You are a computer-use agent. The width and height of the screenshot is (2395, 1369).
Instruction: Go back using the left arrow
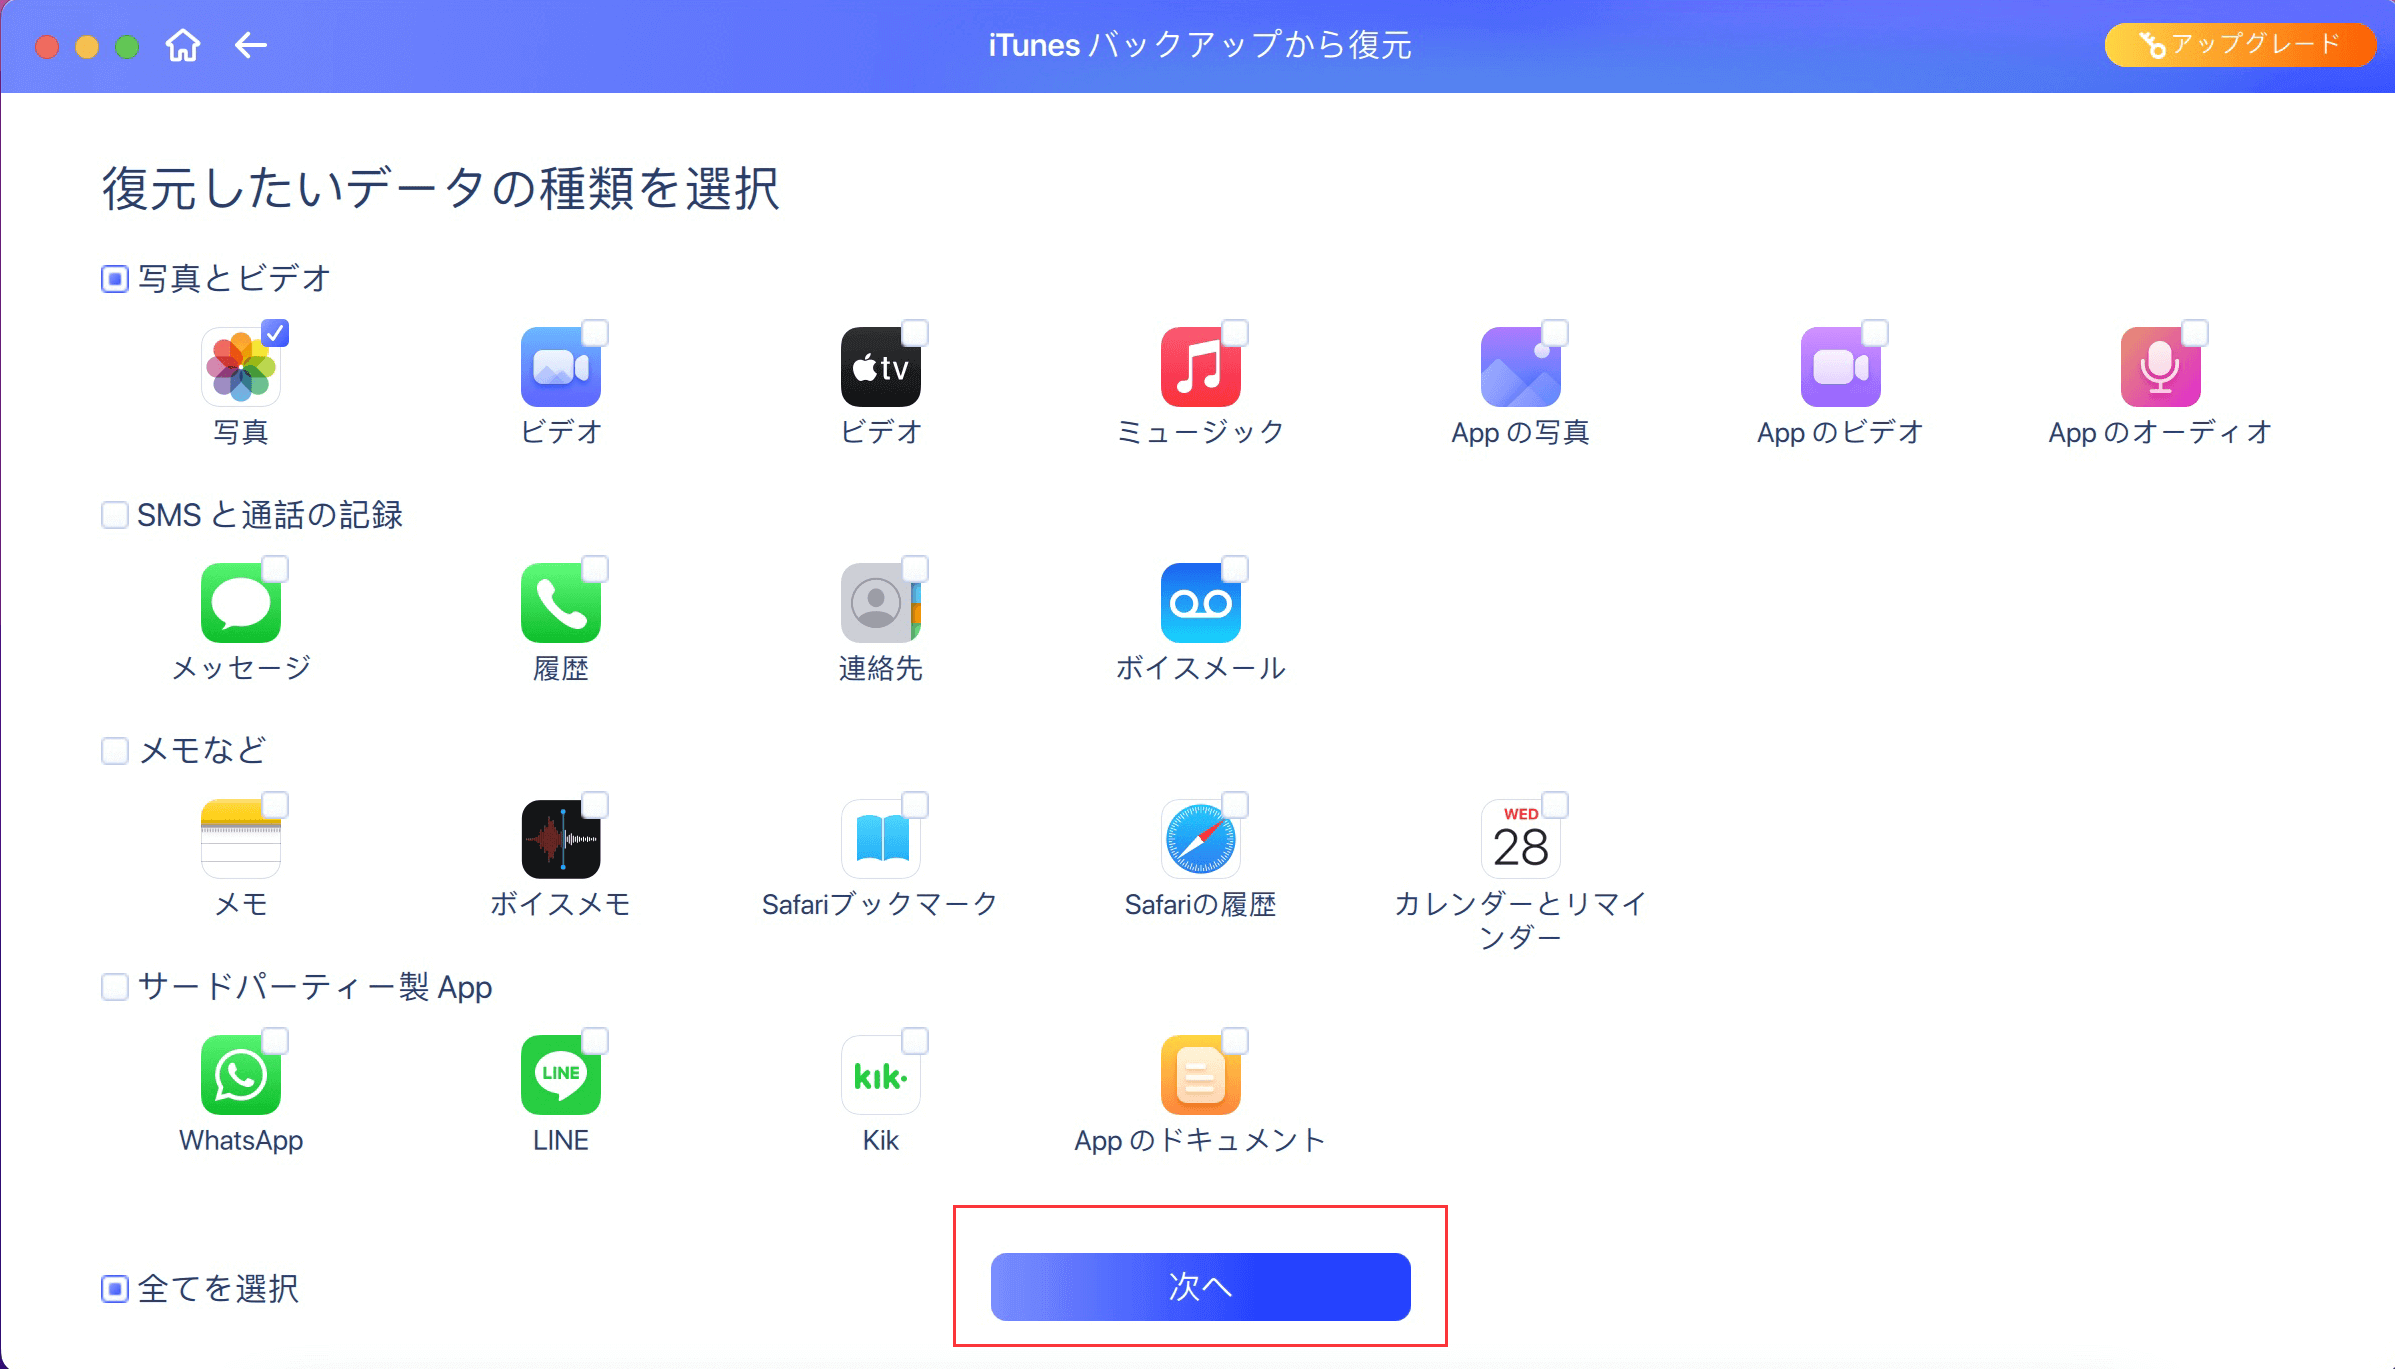[x=250, y=46]
